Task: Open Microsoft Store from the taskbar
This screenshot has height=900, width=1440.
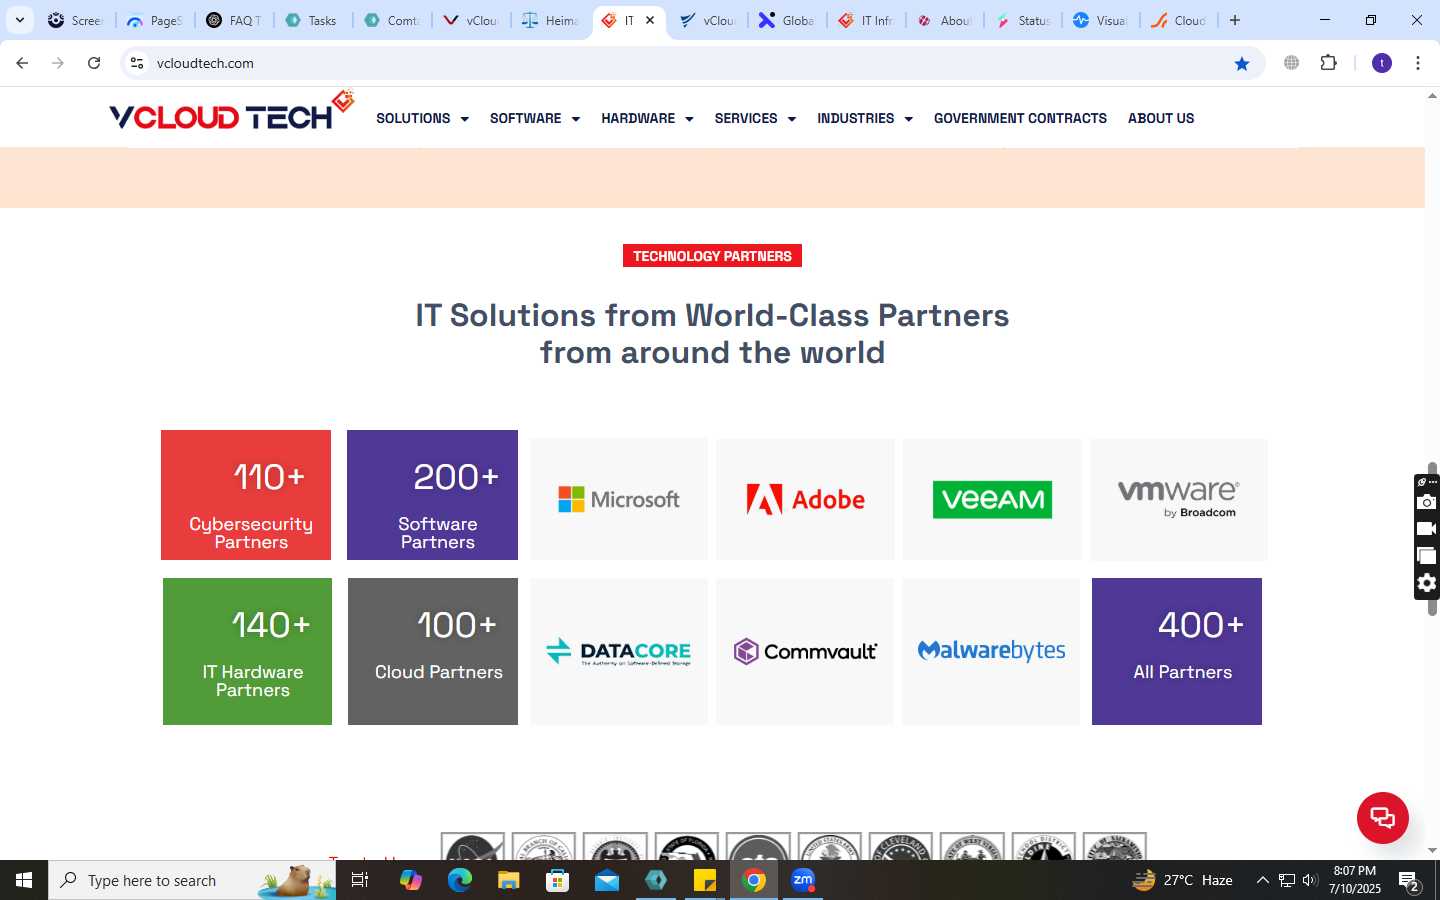Action: [x=557, y=880]
